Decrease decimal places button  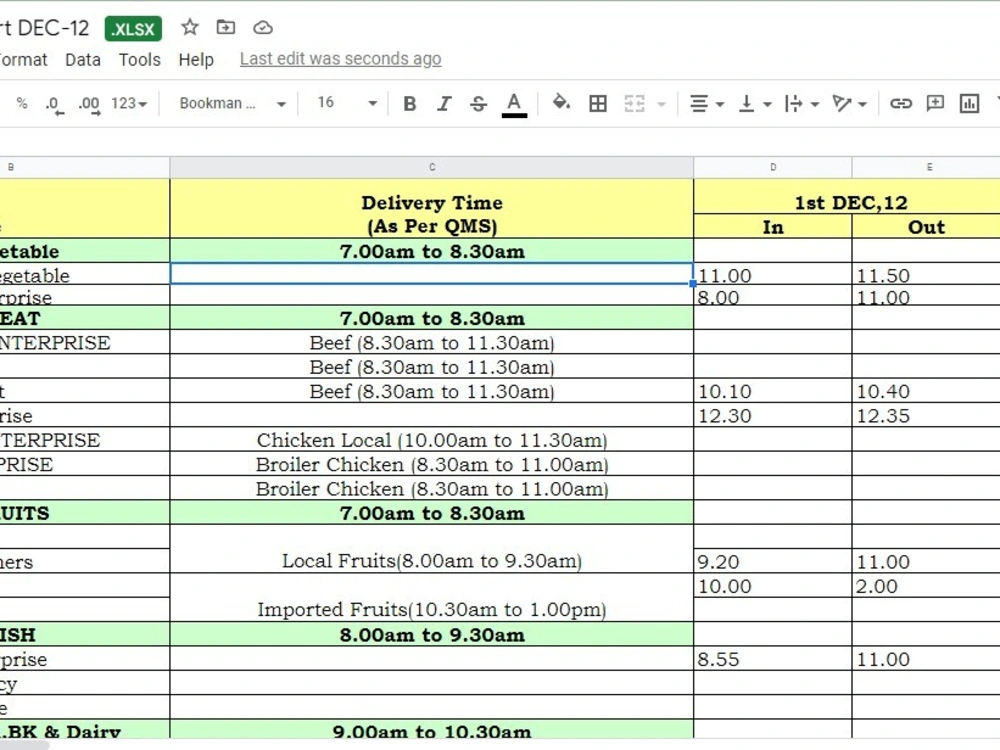(x=54, y=104)
